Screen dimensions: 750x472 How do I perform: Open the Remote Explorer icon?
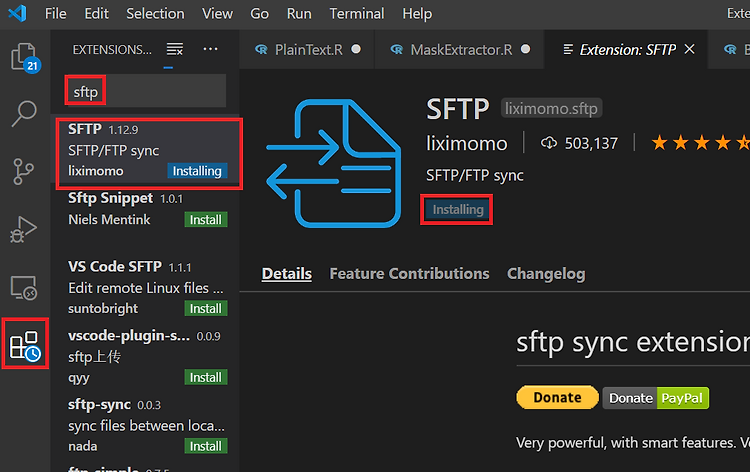24,287
